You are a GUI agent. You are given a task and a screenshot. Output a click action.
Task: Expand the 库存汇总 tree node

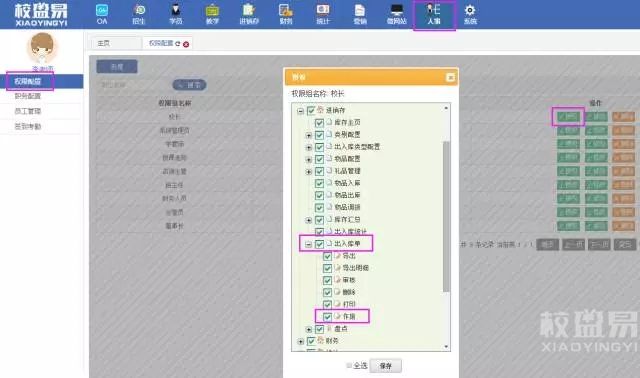pos(309,220)
